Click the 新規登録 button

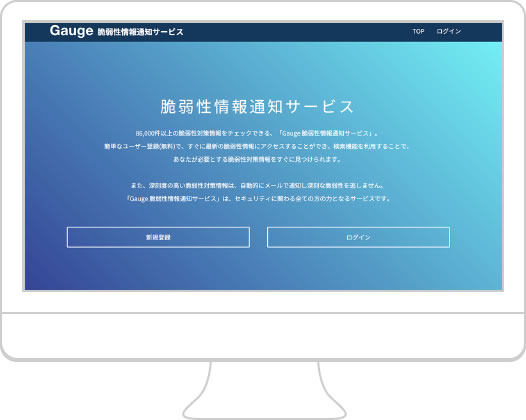coord(158,237)
